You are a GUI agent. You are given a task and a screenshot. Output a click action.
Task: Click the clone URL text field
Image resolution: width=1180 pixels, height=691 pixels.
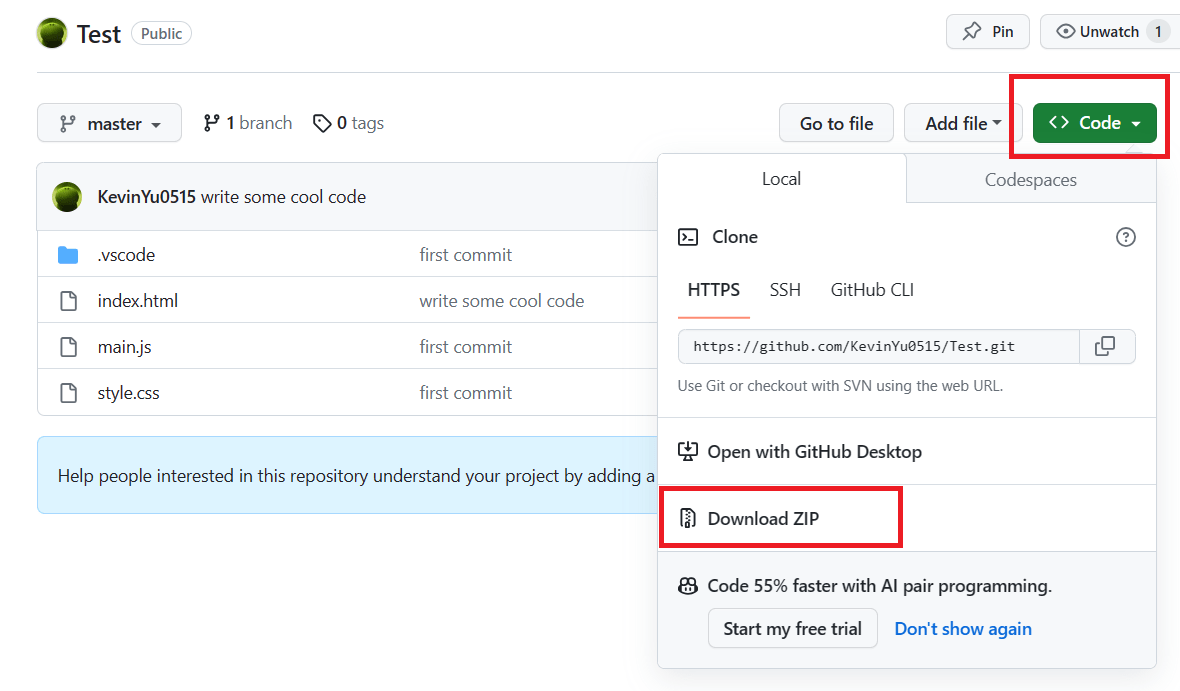[878, 346]
